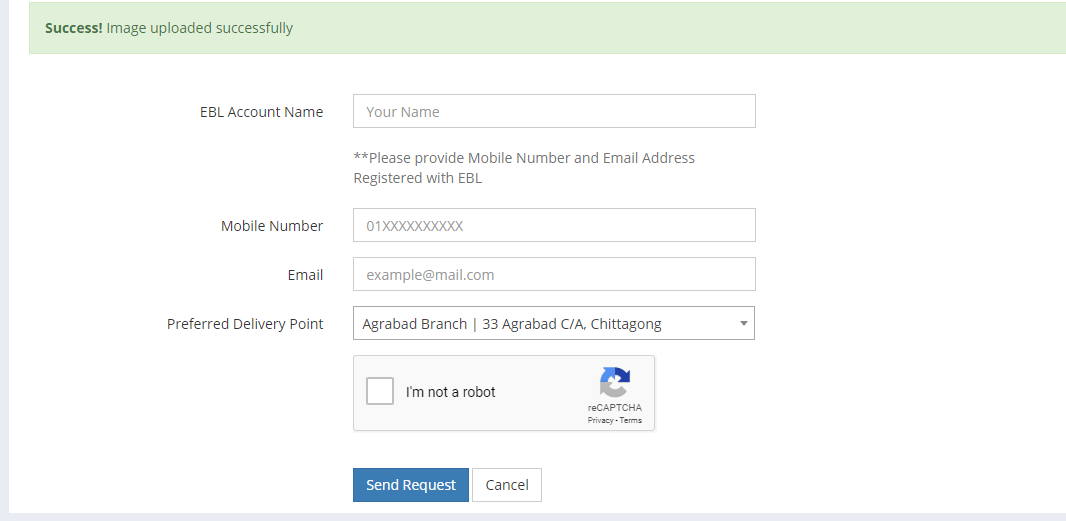1066x521 pixels.
Task: Focus the Mobile Number input field
Action: [554, 225]
